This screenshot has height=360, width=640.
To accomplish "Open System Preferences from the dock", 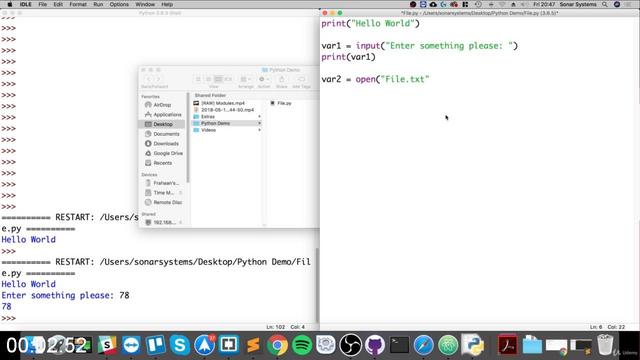I will [326, 345].
